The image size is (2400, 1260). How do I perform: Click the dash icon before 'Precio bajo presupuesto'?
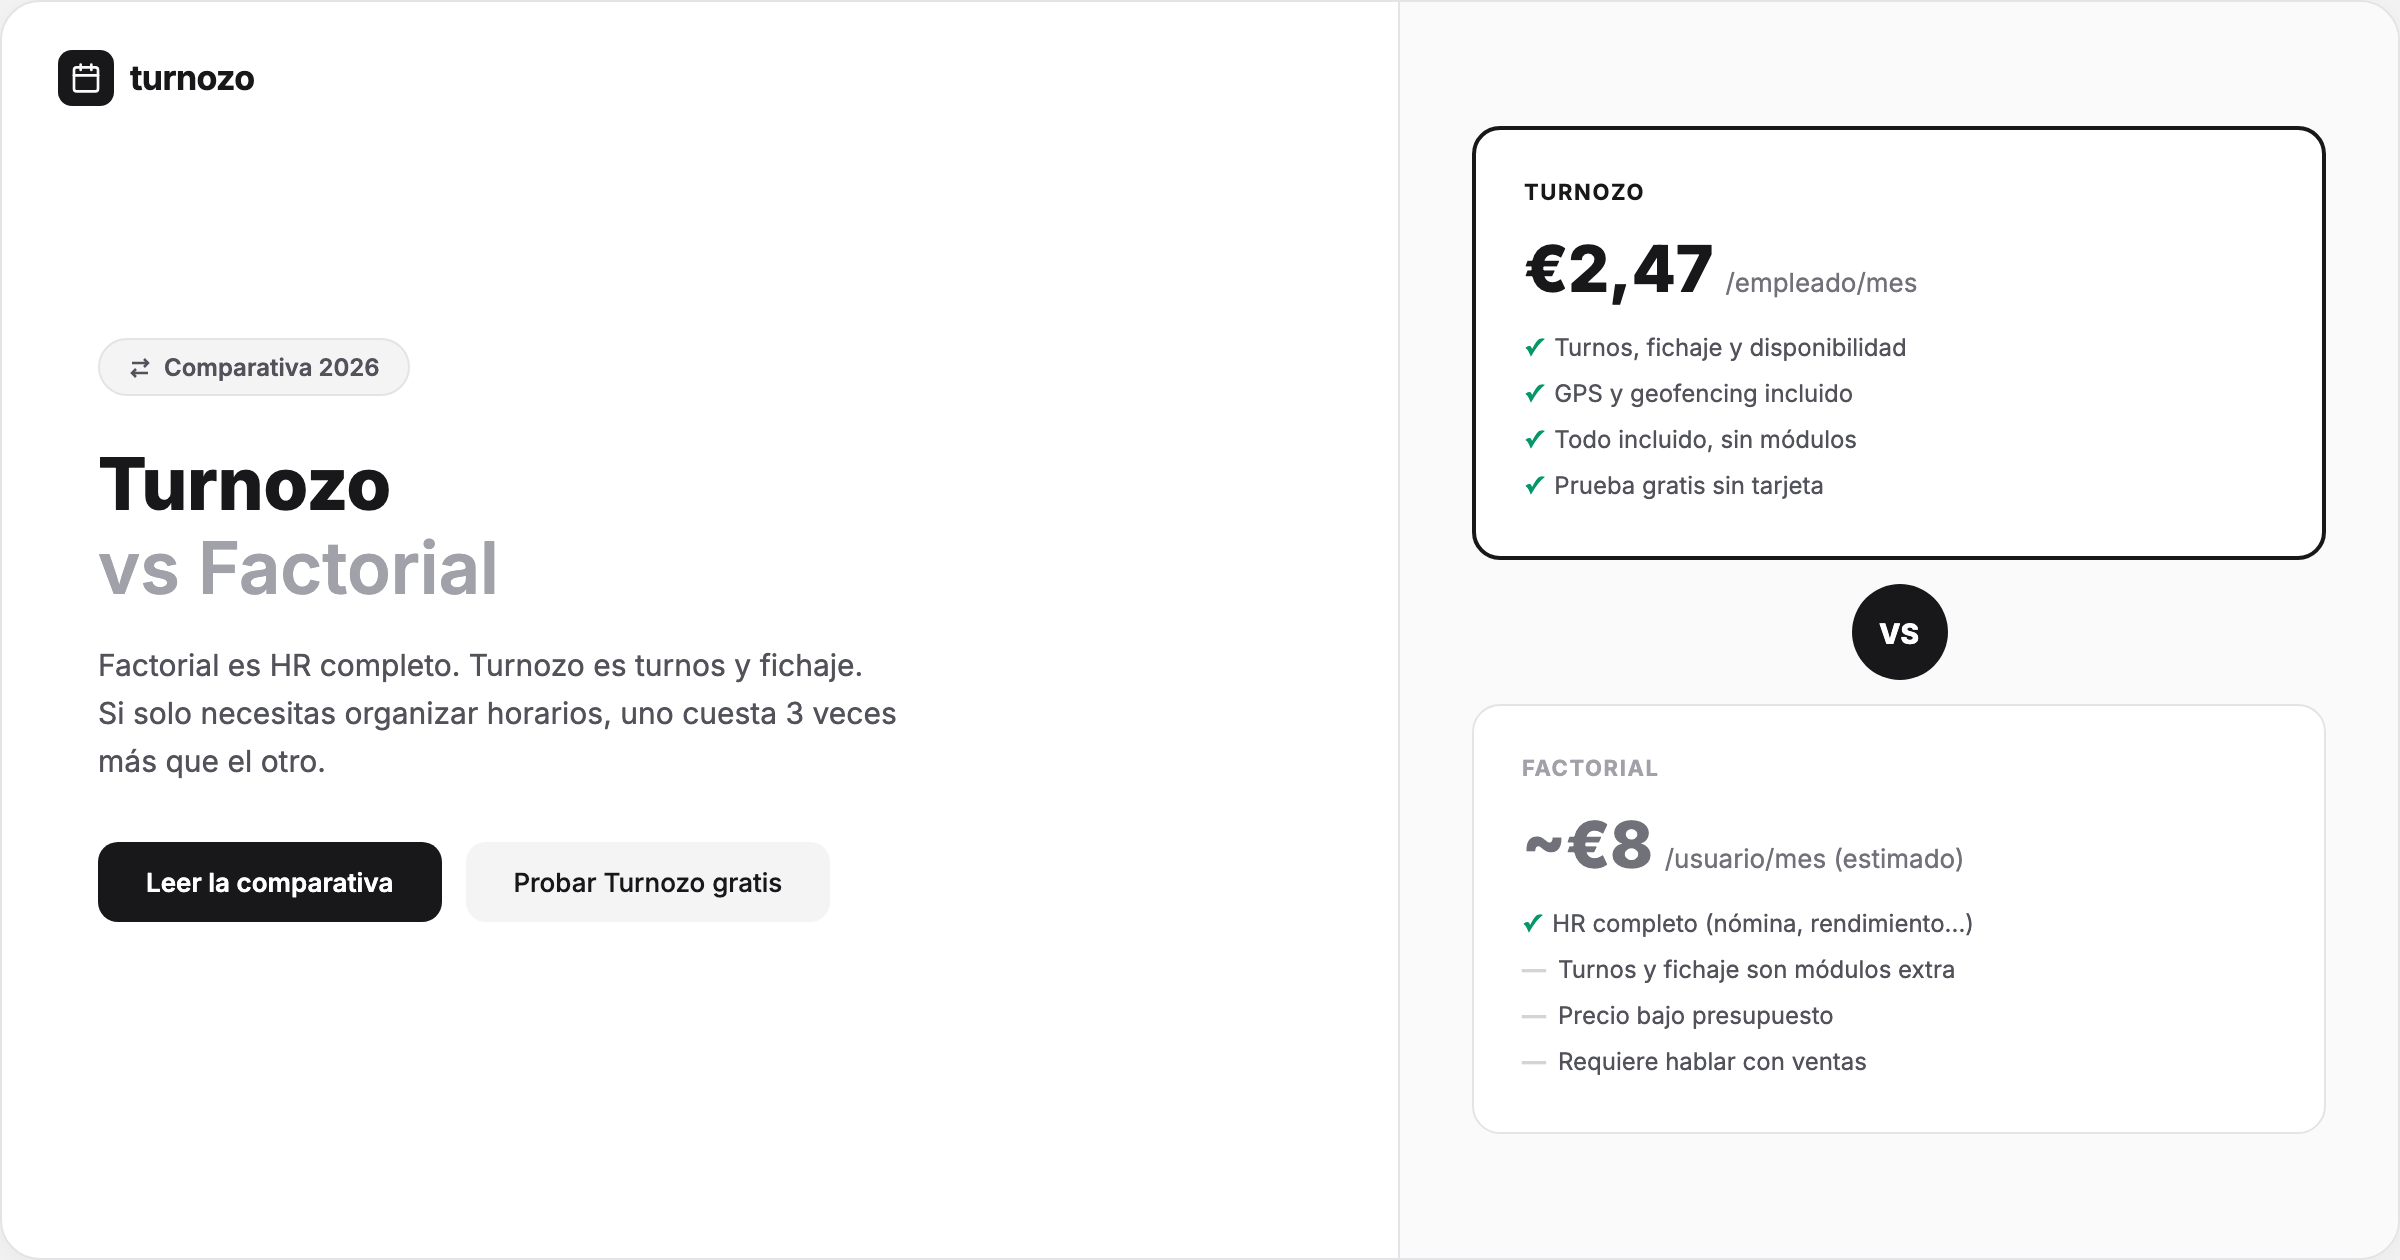(1532, 1016)
